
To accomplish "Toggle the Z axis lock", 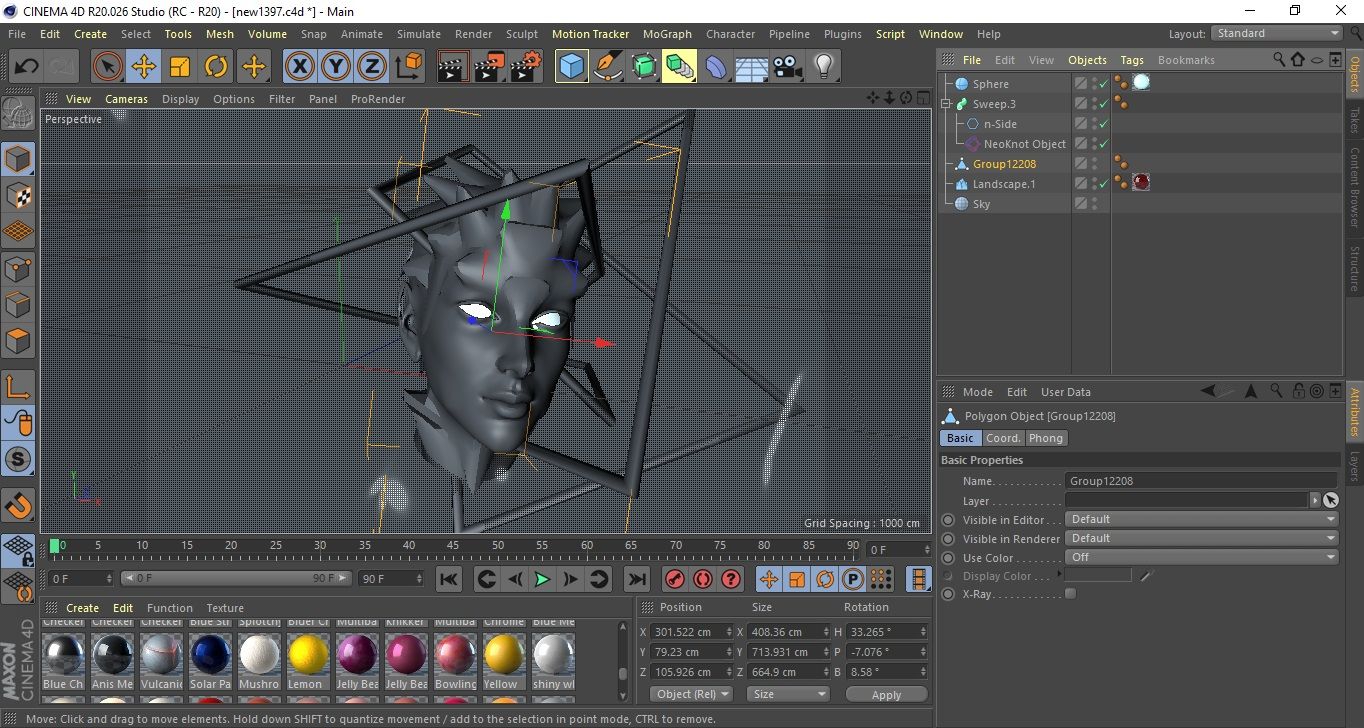I will [x=372, y=67].
